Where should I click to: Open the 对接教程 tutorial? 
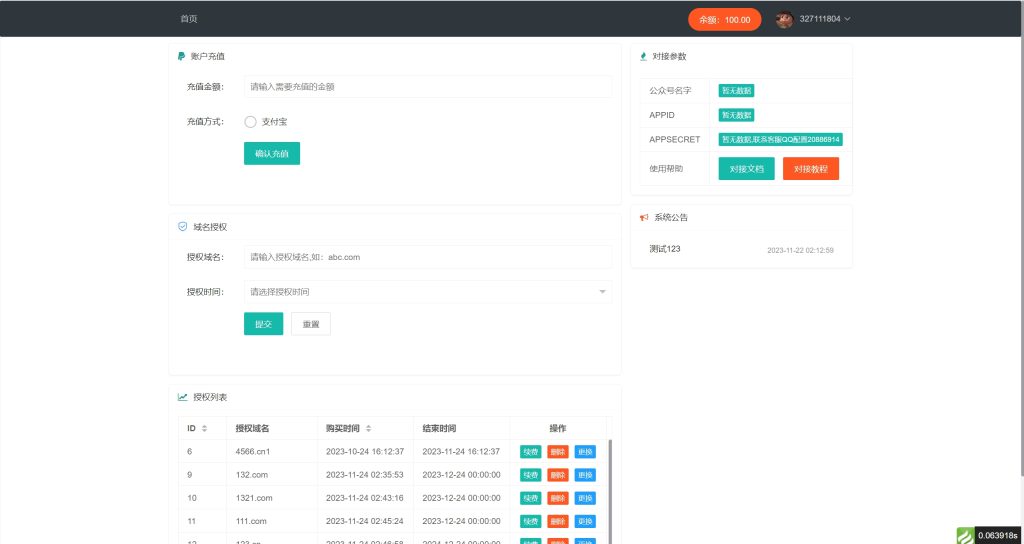[811, 168]
